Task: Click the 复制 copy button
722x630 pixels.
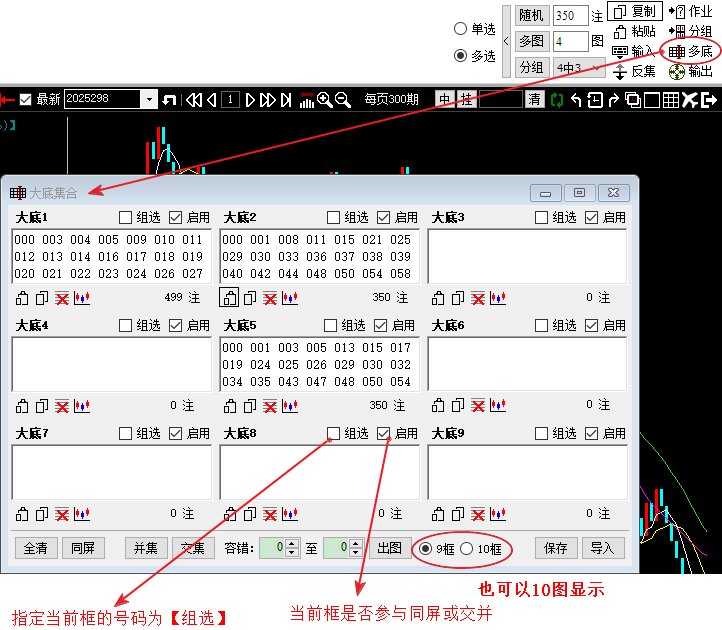Action: 635,11
